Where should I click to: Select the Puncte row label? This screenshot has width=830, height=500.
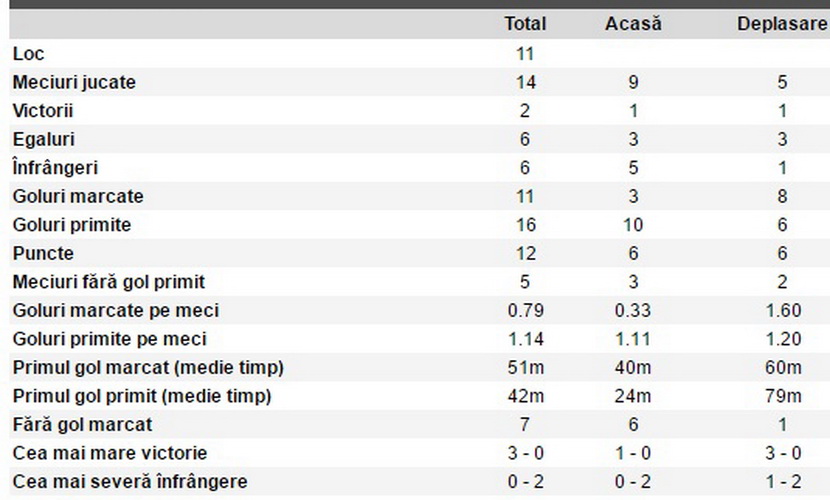(43, 253)
